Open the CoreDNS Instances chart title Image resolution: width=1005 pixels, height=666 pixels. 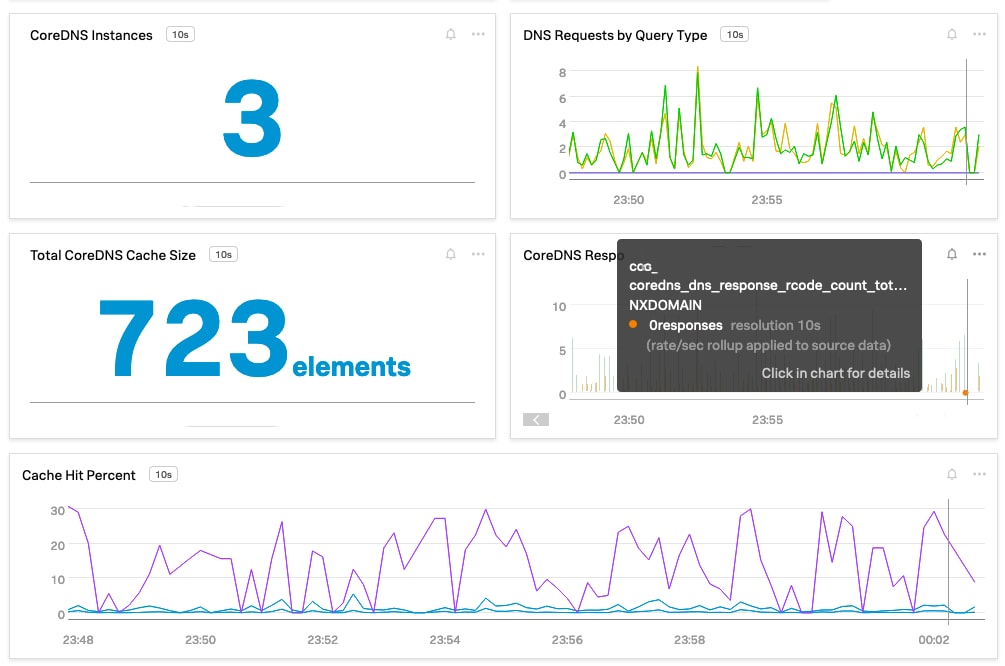click(x=91, y=35)
